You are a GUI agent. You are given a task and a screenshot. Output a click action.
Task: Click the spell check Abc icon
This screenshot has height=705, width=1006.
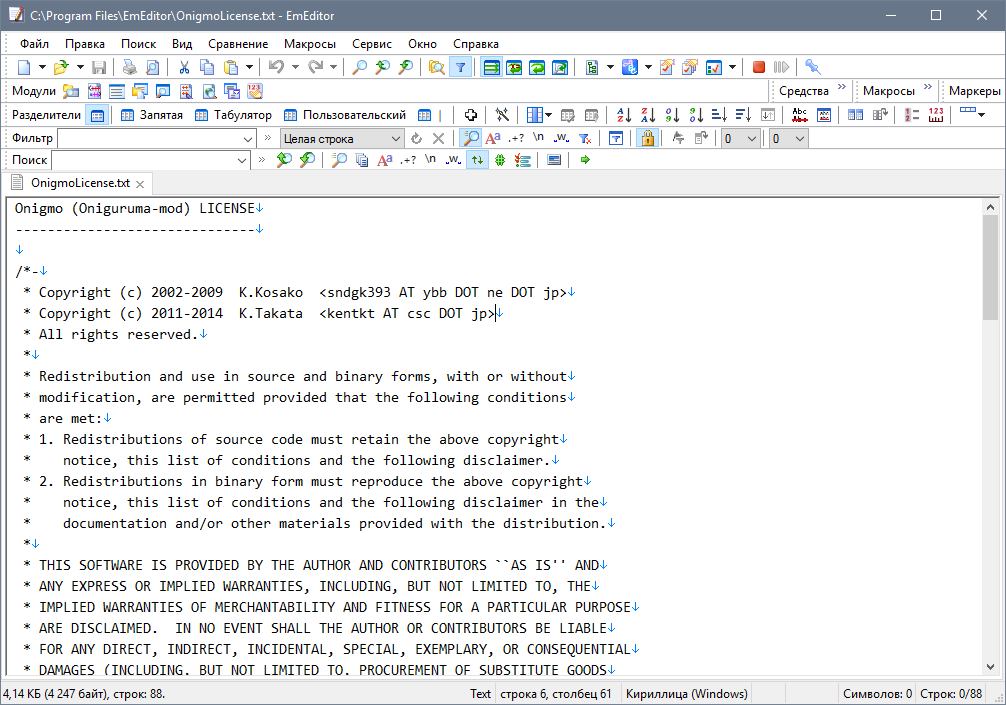tap(799, 115)
